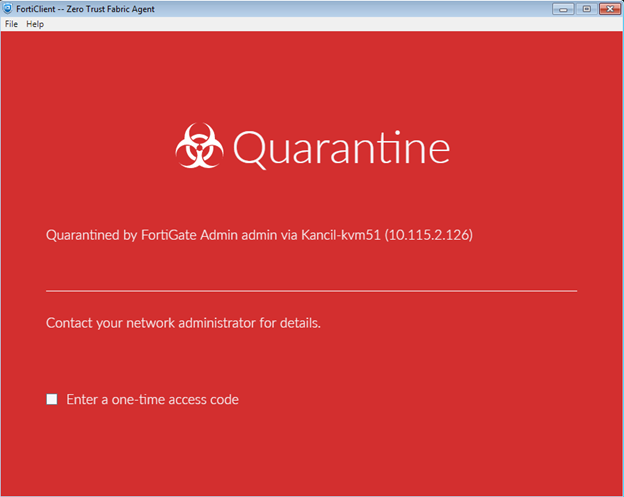The height and width of the screenshot is (497, 624).
Task: Click the large 'Quarantine' heading
Action: [341, 148]
